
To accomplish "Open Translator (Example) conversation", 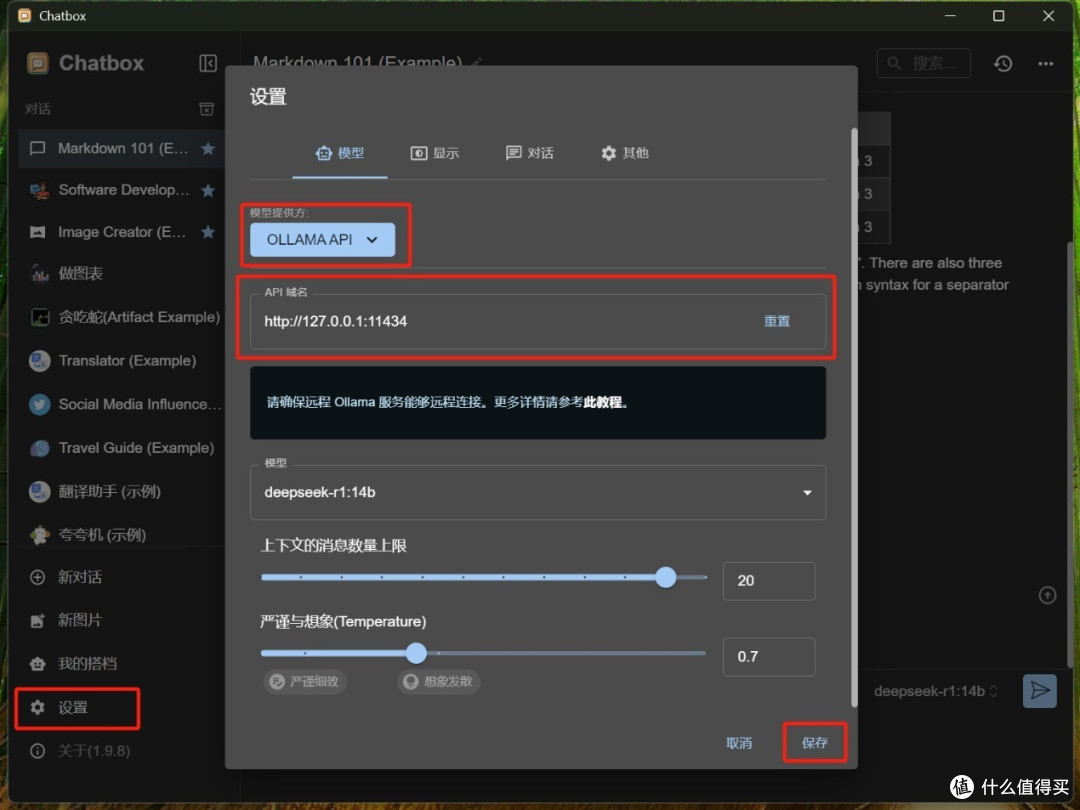I will click(x=122, y=361).
